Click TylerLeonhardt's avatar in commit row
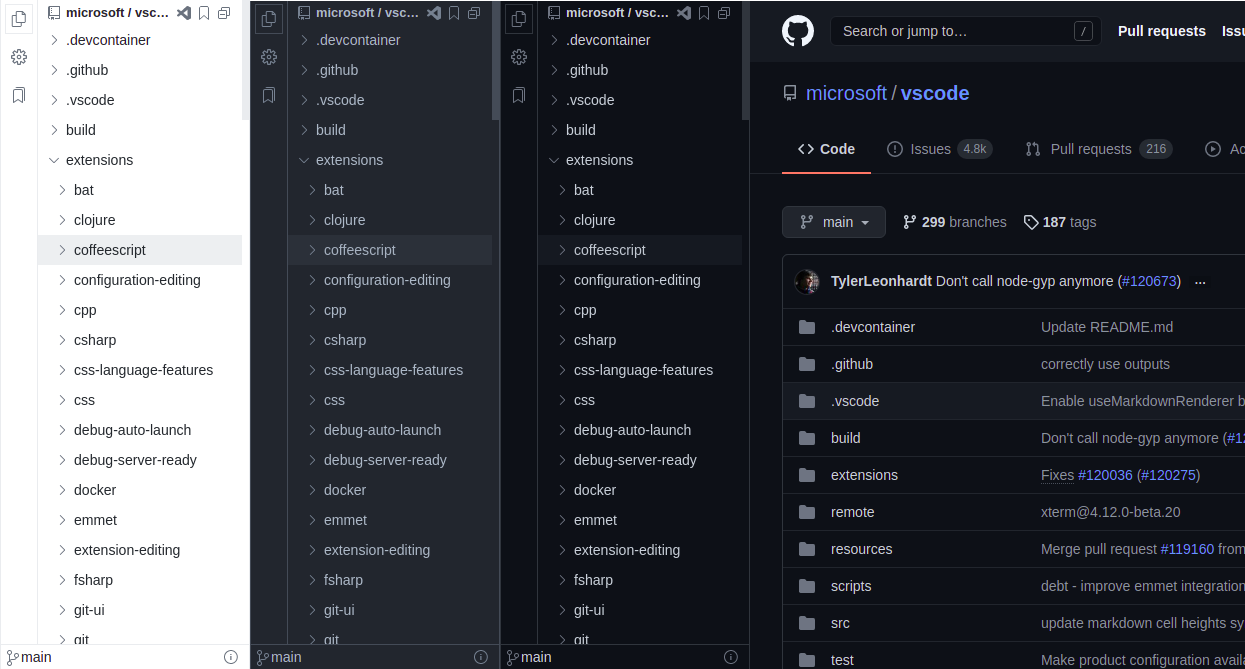This screenshot has width=1245, height=669. pos(807,282)
